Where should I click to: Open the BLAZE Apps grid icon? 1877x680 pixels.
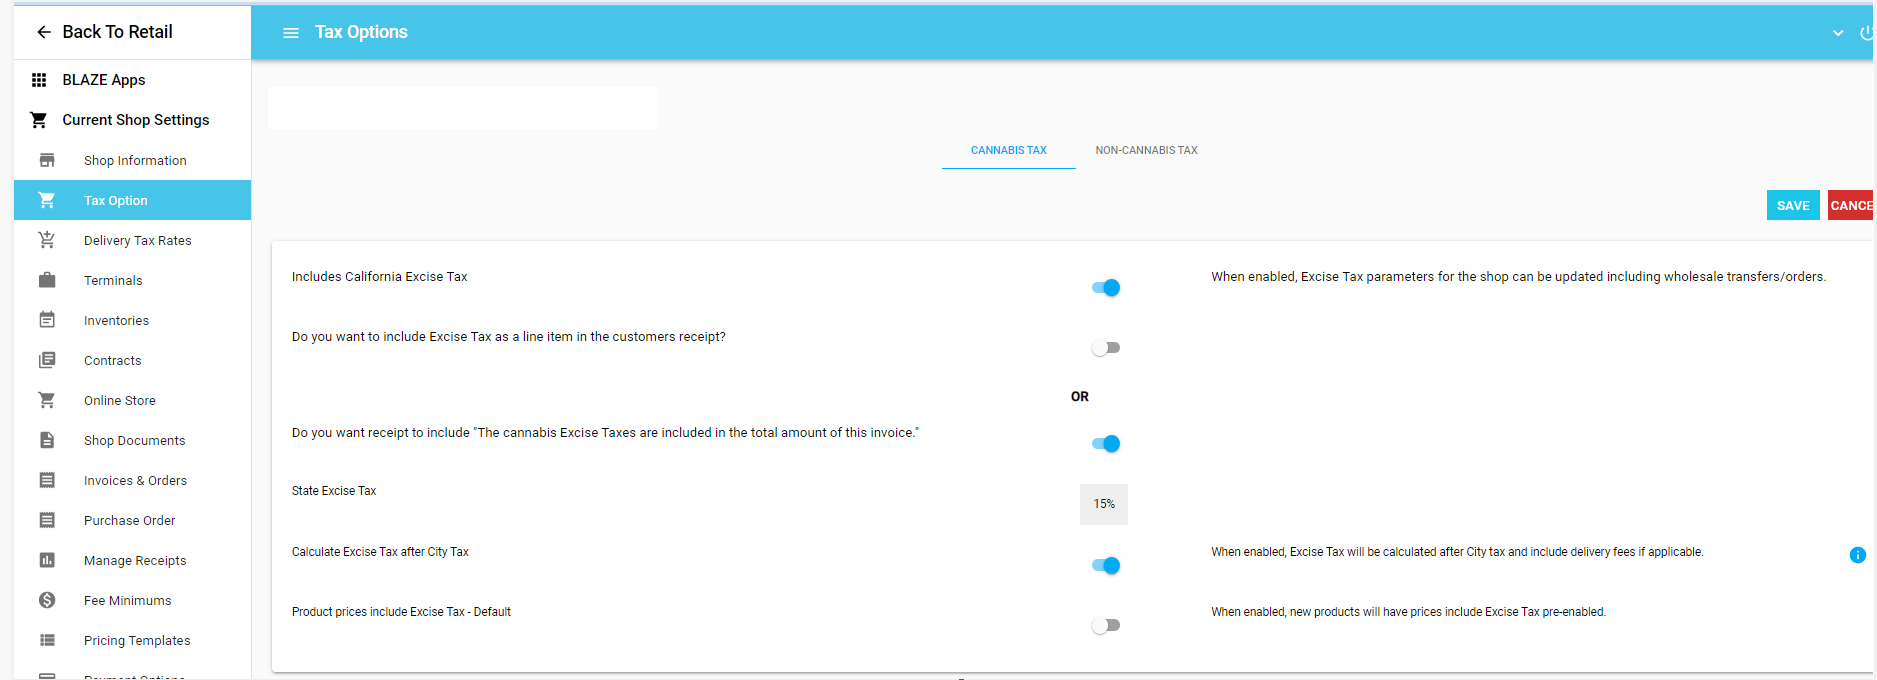coord(39,80)
